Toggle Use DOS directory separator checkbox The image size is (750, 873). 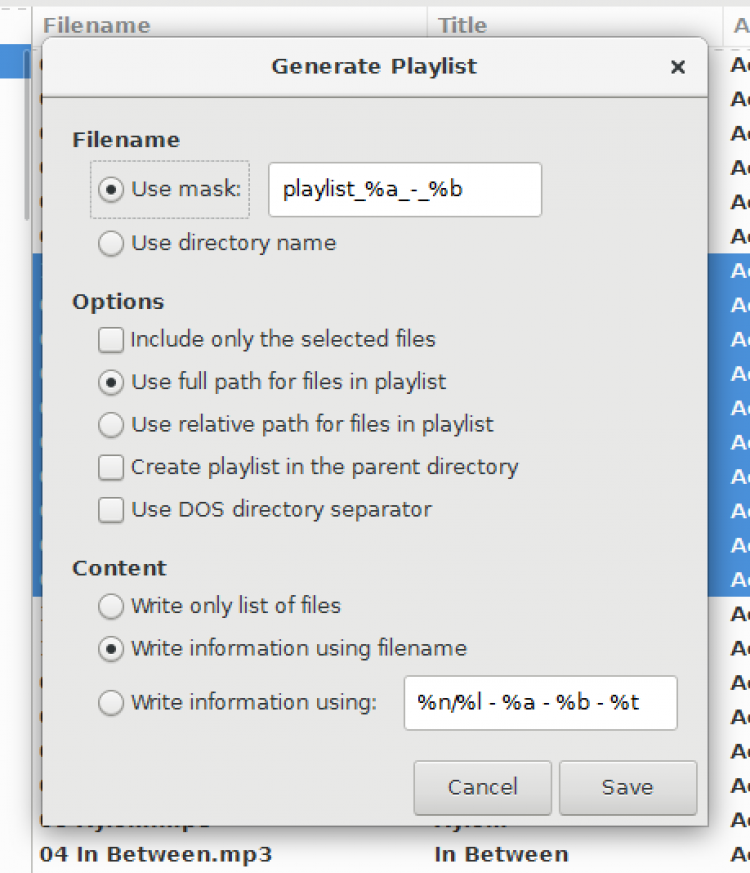point(111,510)
